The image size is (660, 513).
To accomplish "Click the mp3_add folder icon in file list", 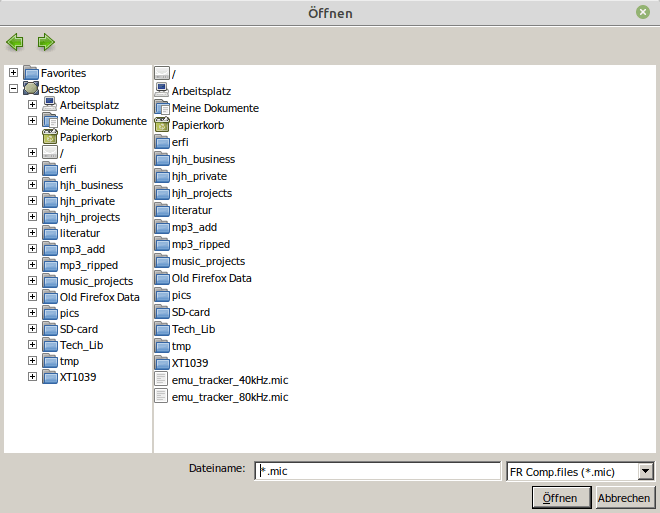I will tap(162, 227).
